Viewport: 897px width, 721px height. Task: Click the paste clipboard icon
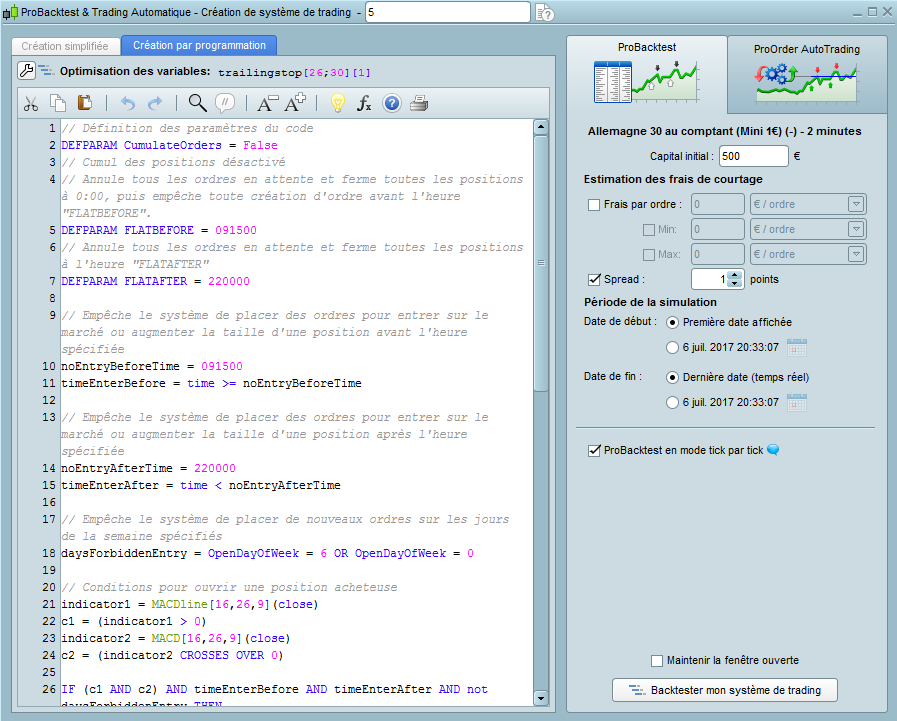point(85,103)
